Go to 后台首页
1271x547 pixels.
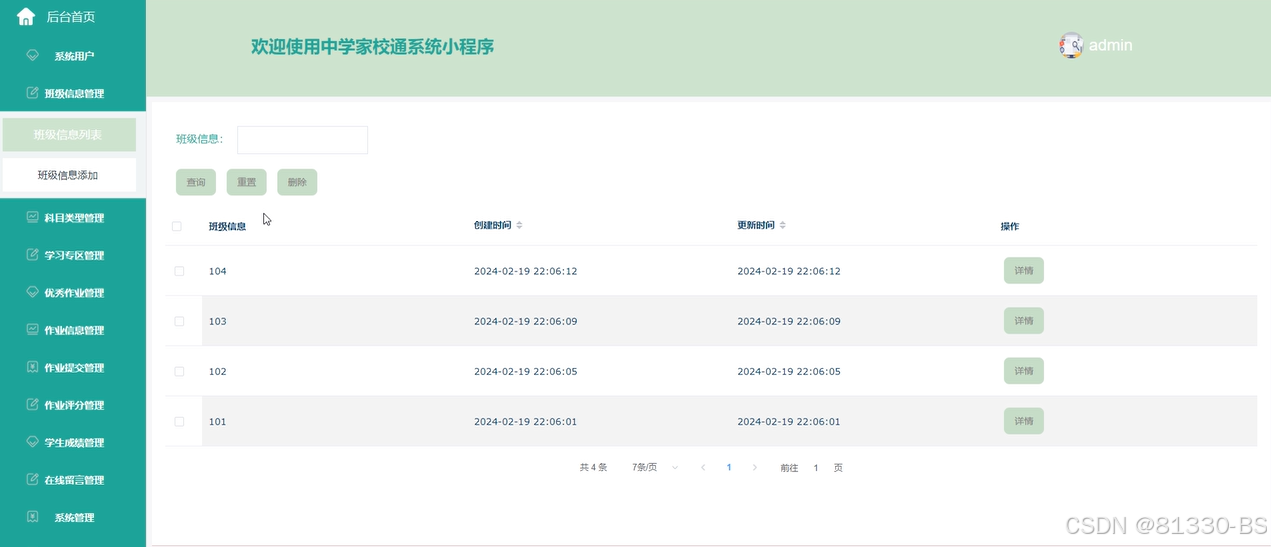click(71, 17)
